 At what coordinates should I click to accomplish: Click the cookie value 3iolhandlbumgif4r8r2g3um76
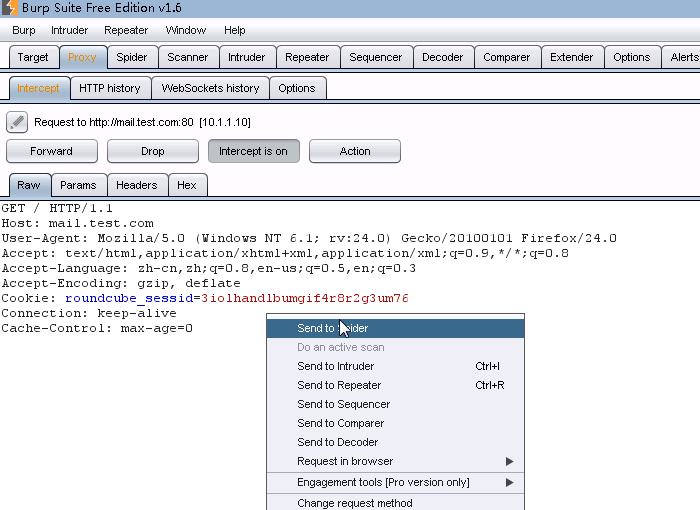click(x=305, y=298)
